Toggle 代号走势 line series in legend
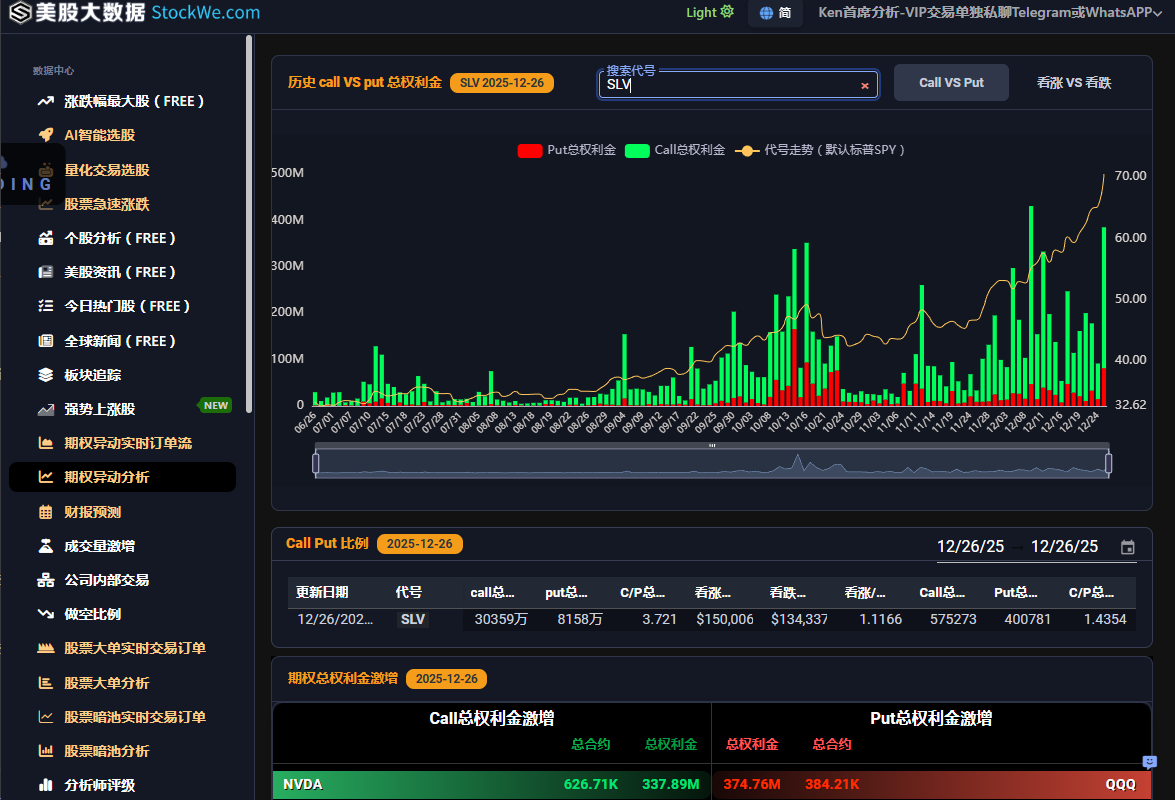The width and height of the screenshot is (1175, 800). [x=821, y=150]
